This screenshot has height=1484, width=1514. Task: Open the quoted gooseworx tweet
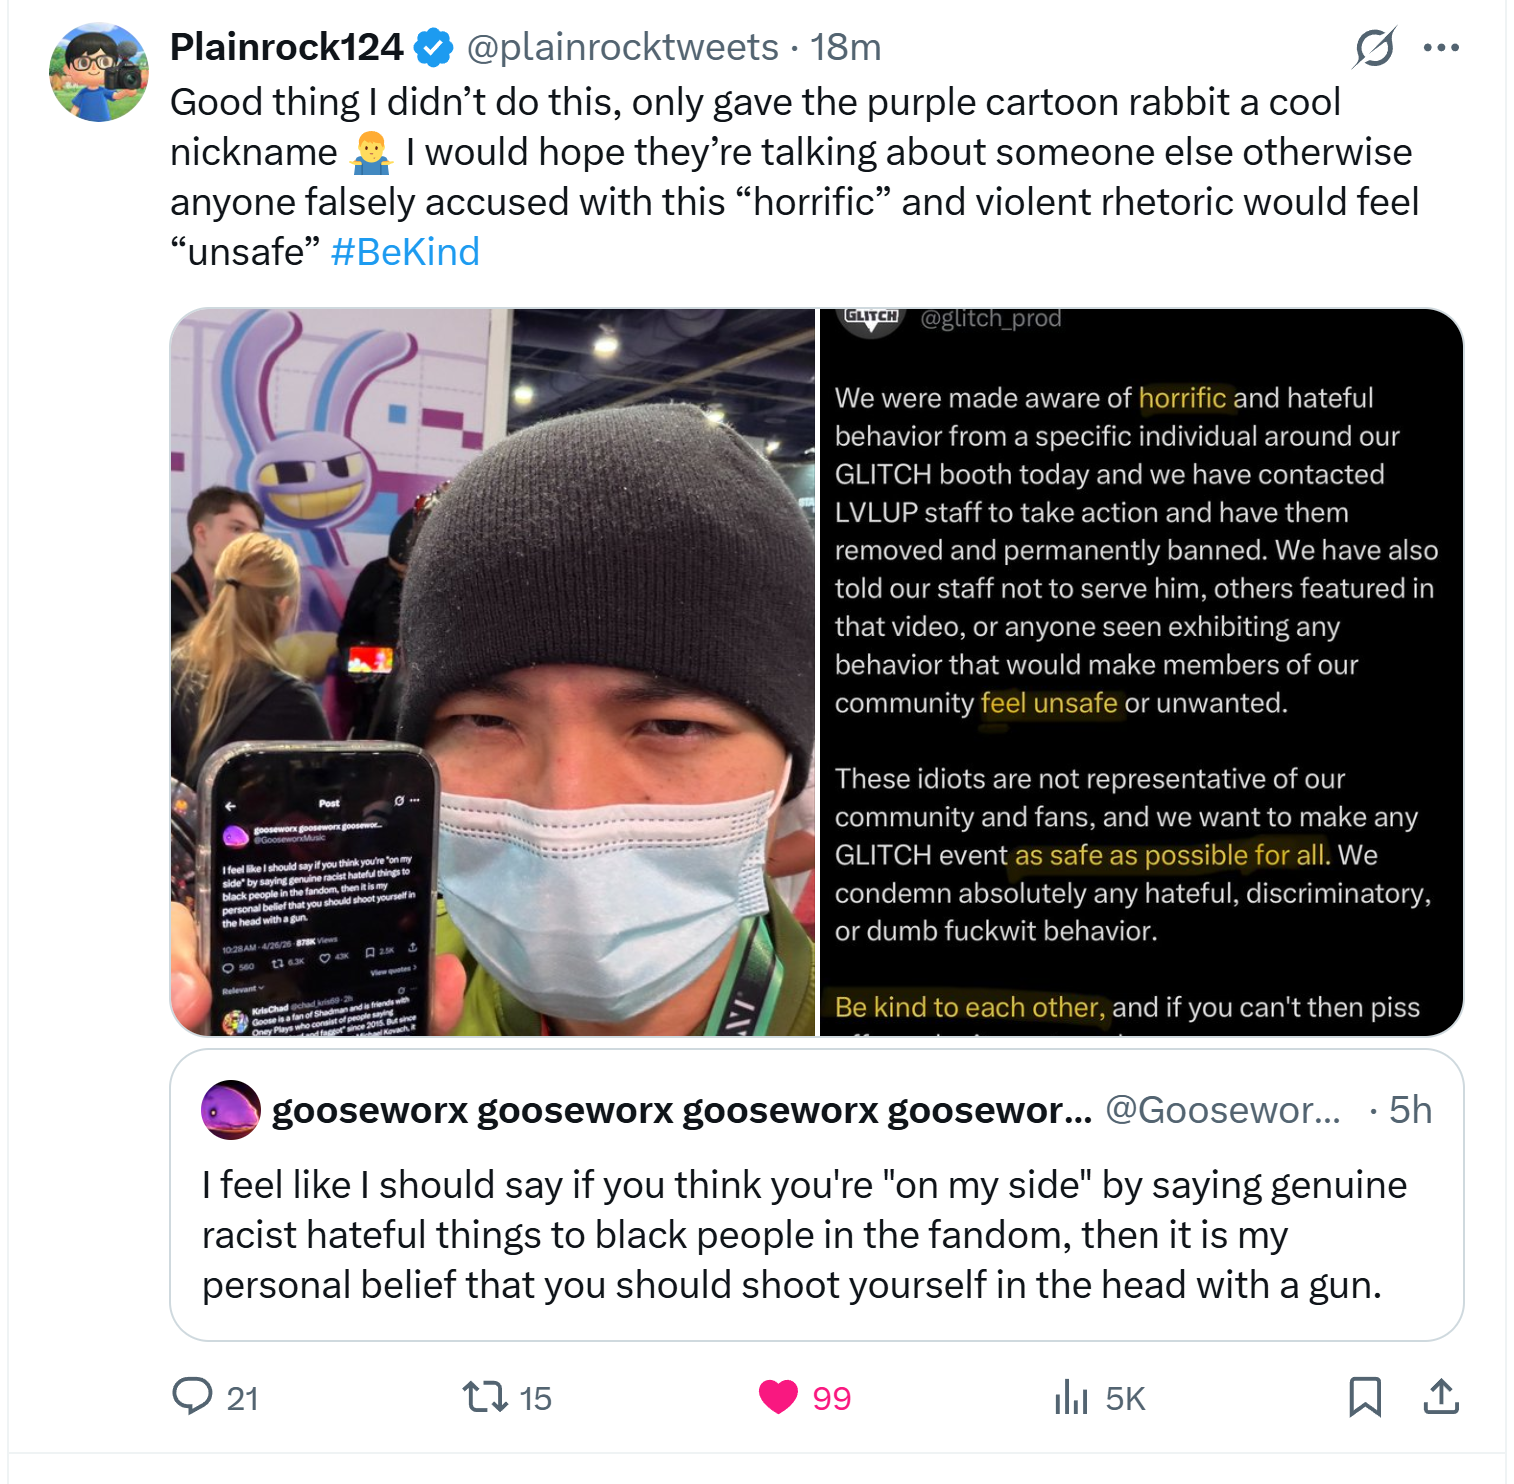click(817, 1195)
